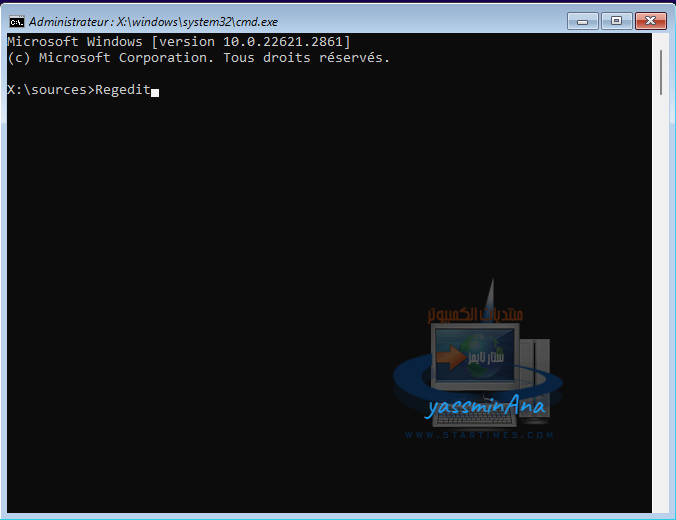676x520 pixels.
Task: Click the orange arrow in watermark logo
Action: click(x=451, y=357)
